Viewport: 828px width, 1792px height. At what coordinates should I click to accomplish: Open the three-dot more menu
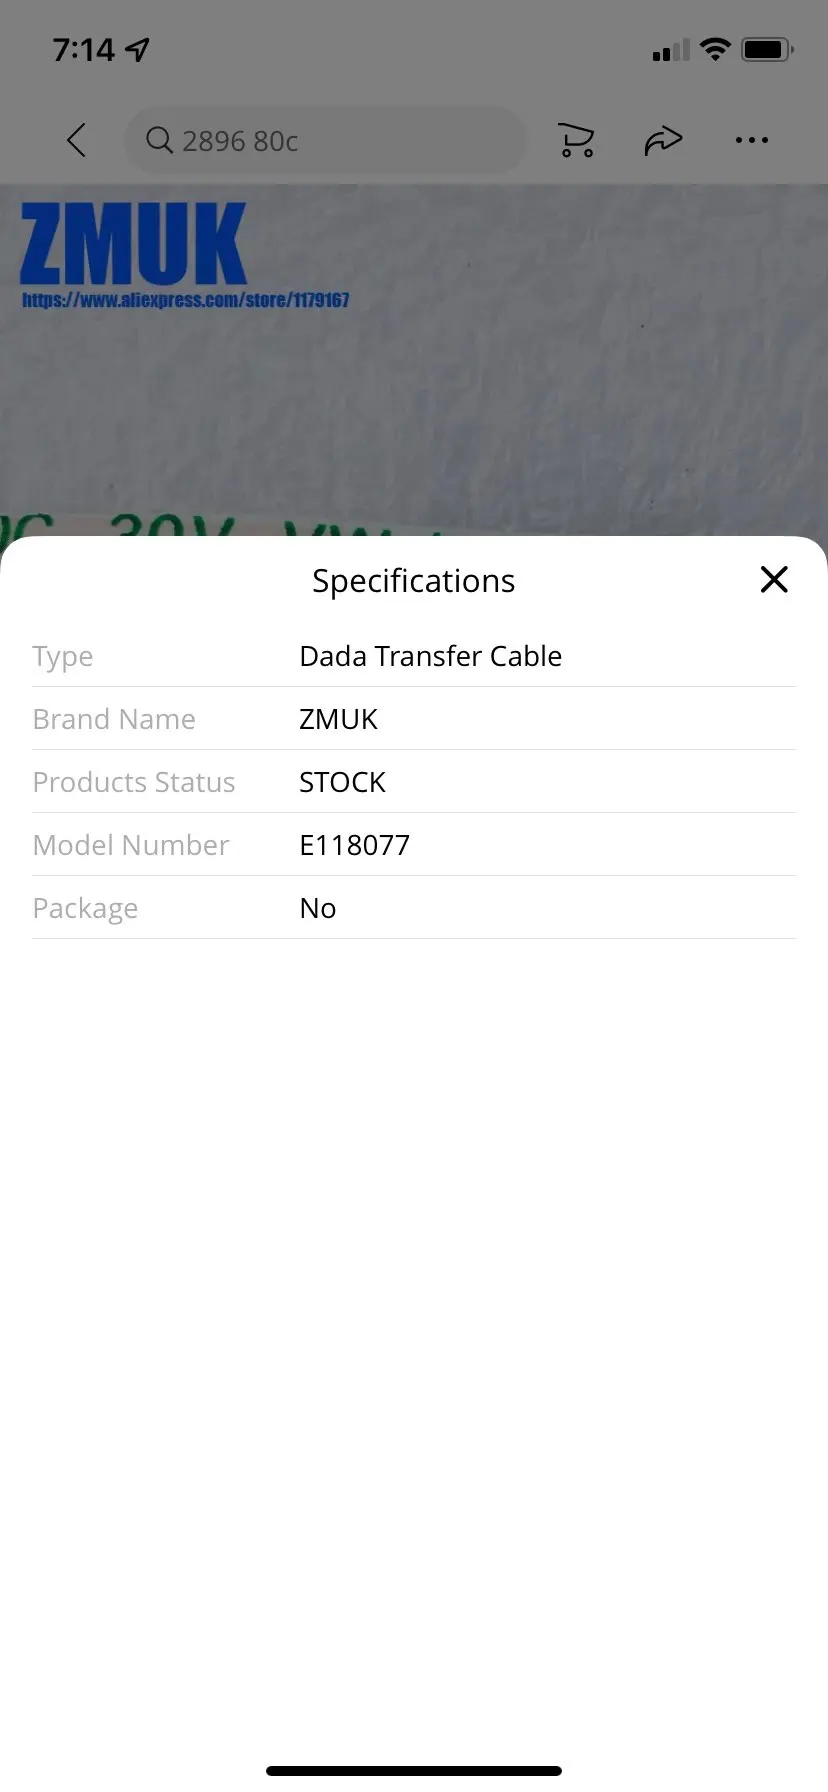751,140
